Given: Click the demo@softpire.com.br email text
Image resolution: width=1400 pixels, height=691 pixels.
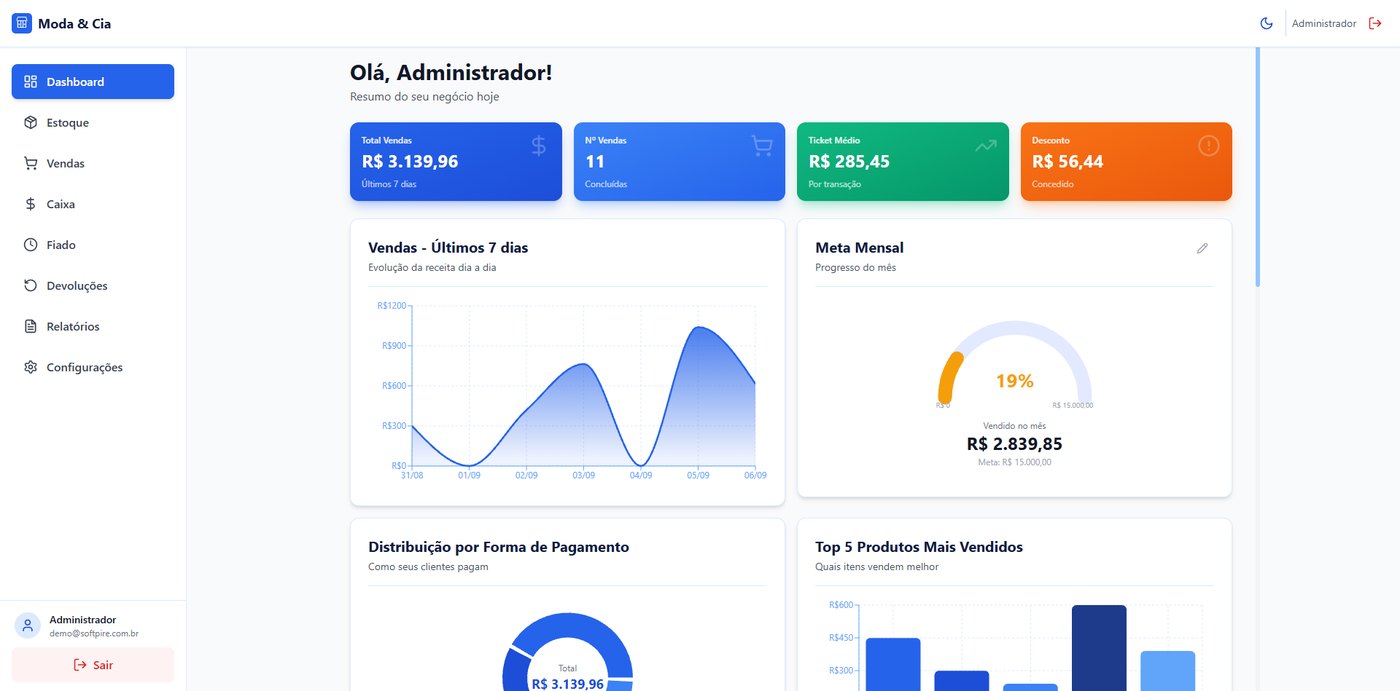Looking at the screenshot, I should 94,634.
